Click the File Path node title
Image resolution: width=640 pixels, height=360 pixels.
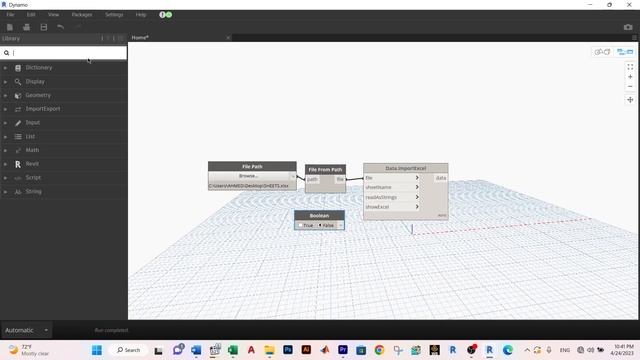[252, 167]
